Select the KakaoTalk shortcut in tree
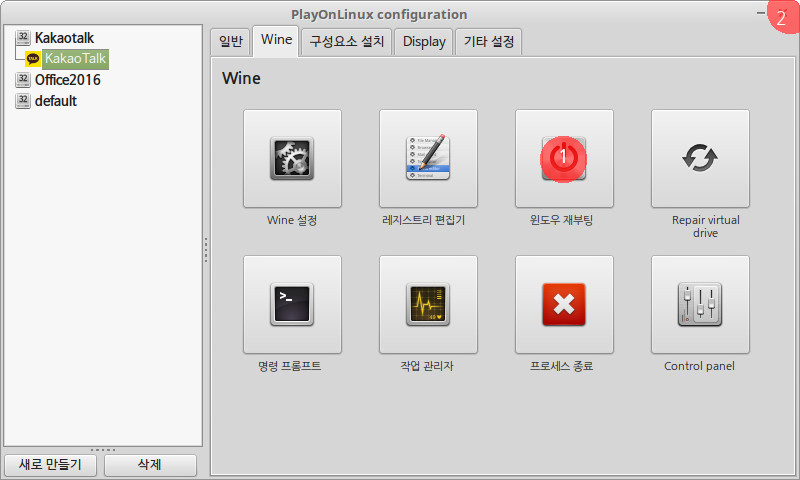The width and height of the screenshot is (800, 480). [75, 59]
